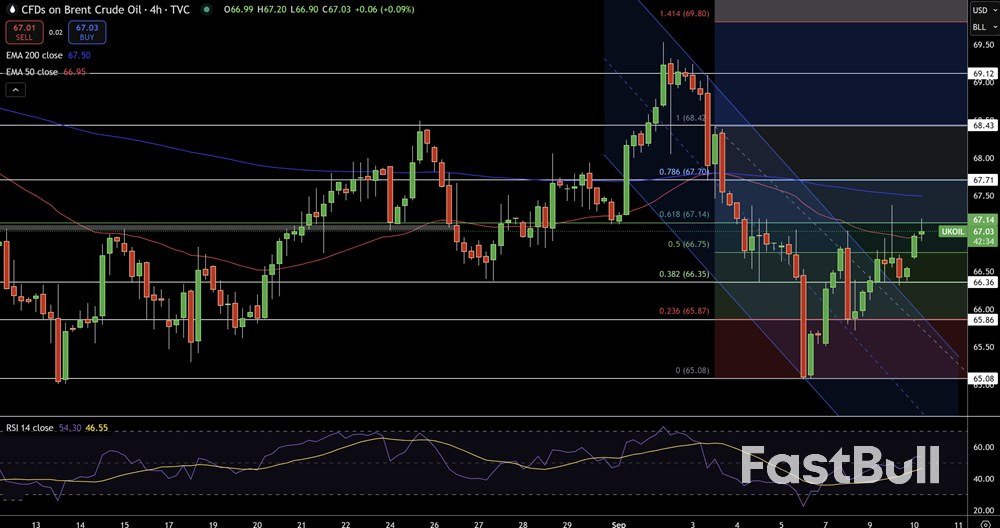Open the BLL unit dropdown
The height and width of the screenshot is (528, 1000).
[x=982, y=27]
